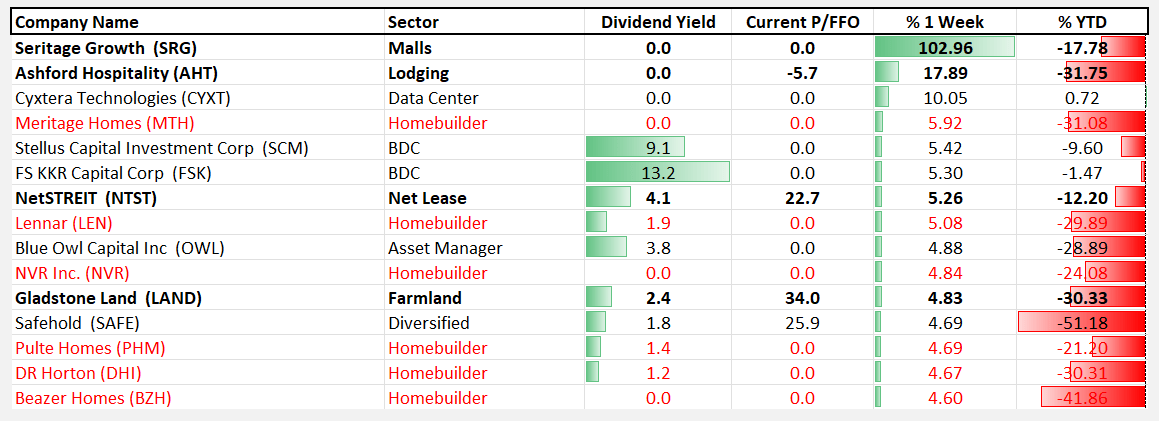Click the Dividend Yield column header
1159x421 pixels.
658,22
